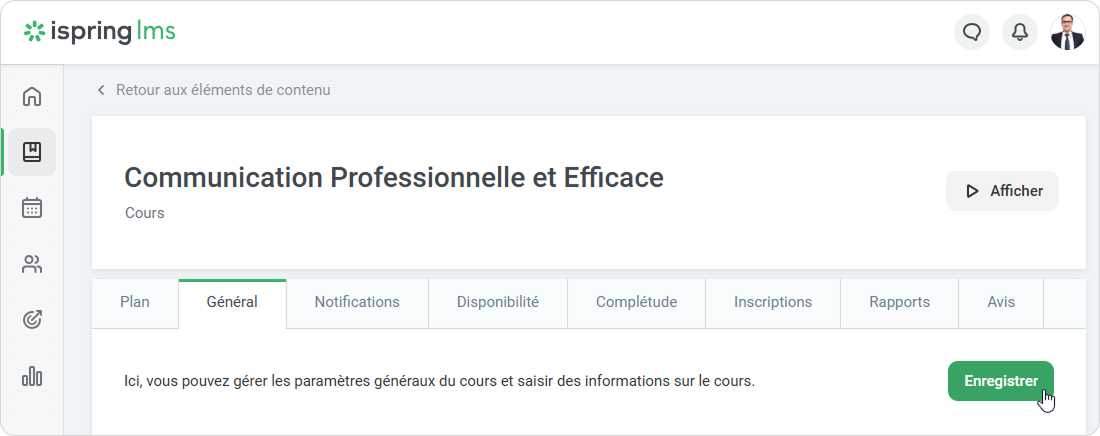Open the chat messages icon

click(972, 32)
